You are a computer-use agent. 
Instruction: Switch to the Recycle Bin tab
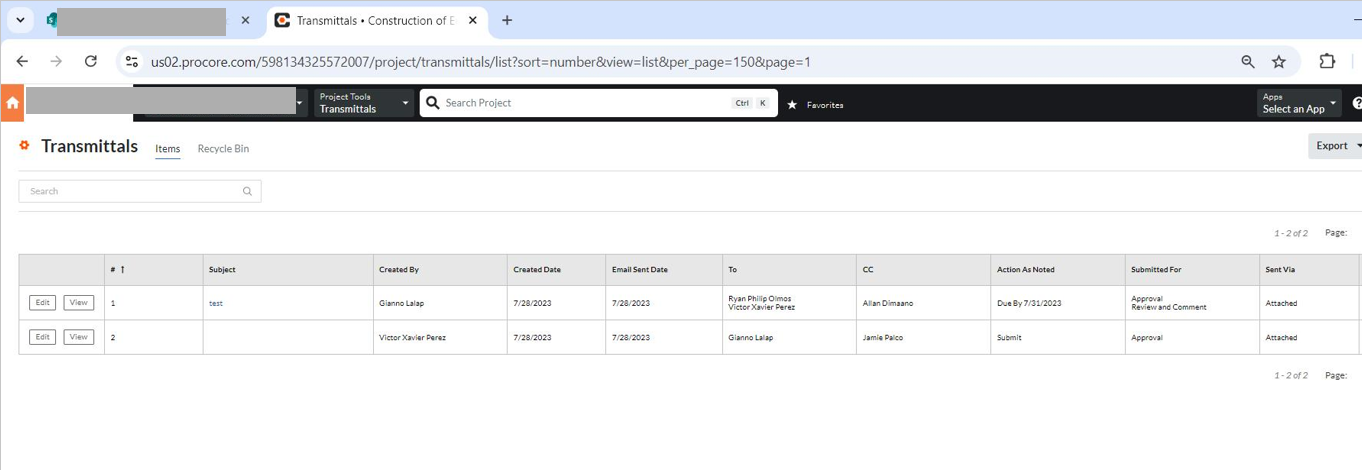pyautogui.click(x=223, y=149)
